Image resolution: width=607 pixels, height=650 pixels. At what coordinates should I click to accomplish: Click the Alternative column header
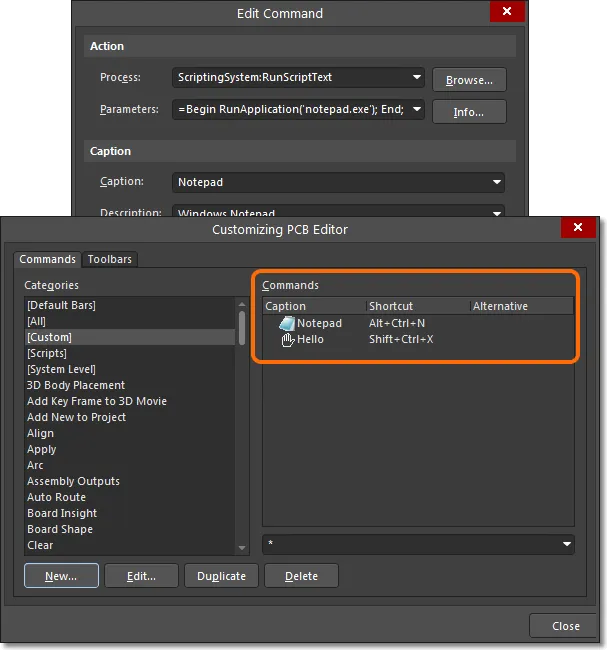point(522,306)
